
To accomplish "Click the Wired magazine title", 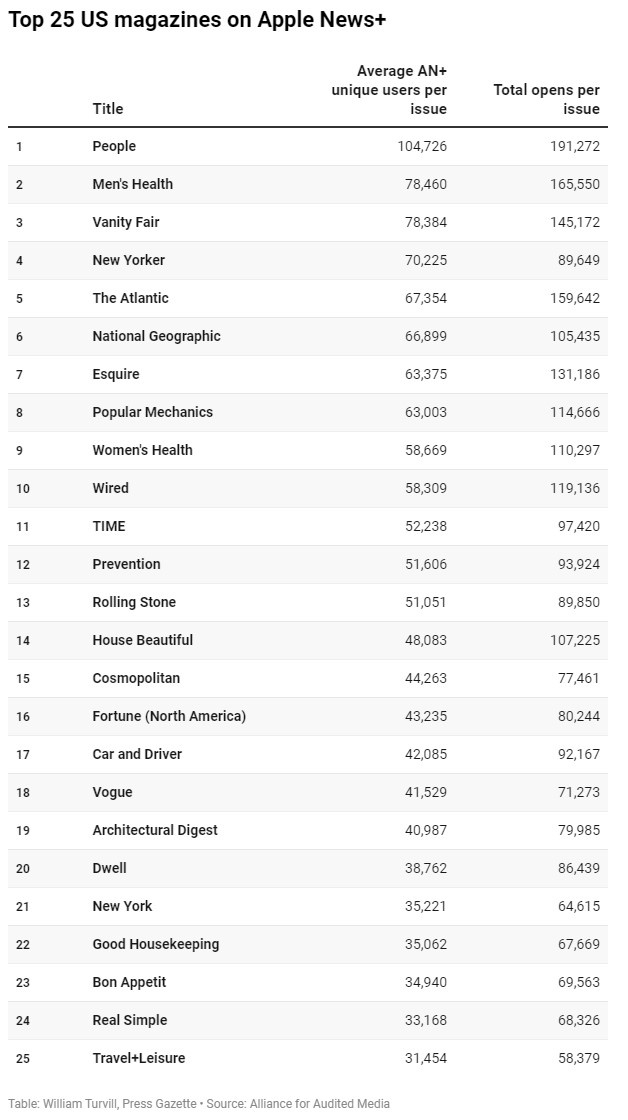I will 110,488.
